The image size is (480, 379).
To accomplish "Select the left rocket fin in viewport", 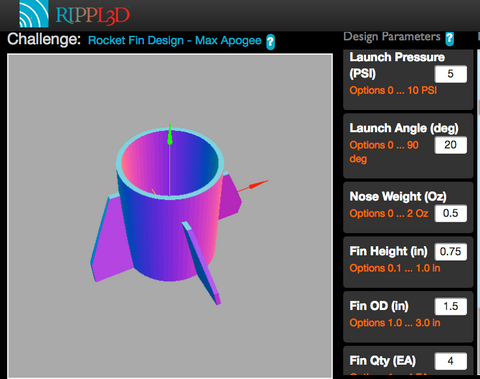I will [x=106, y=239].
